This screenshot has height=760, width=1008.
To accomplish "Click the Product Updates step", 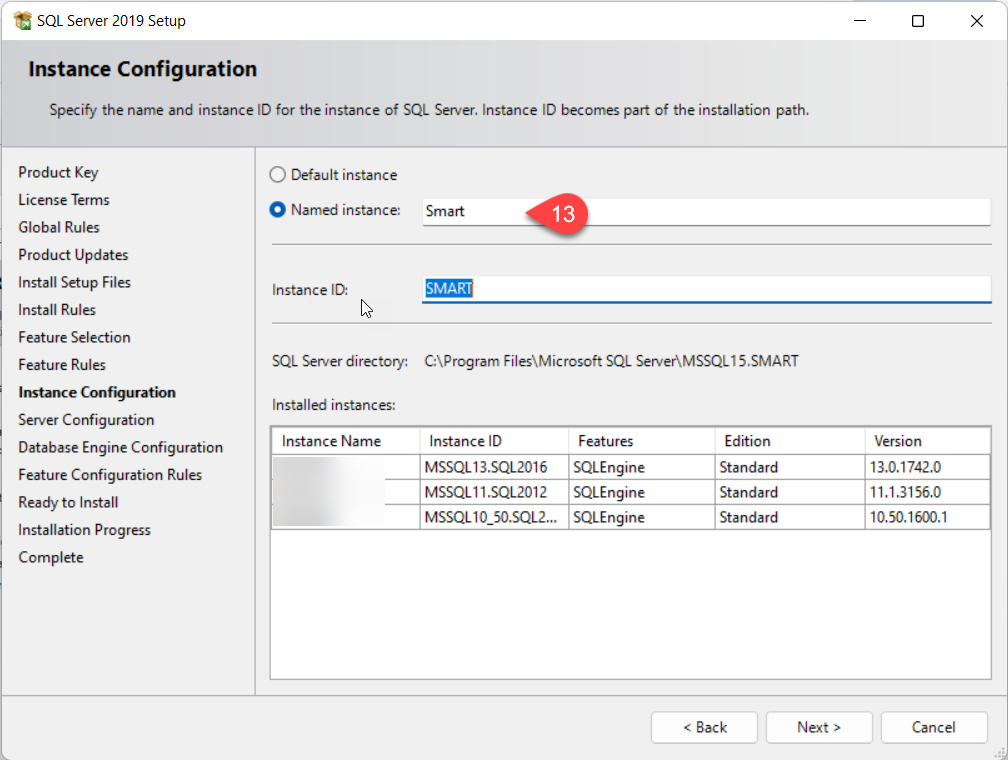I will (73, 255).
